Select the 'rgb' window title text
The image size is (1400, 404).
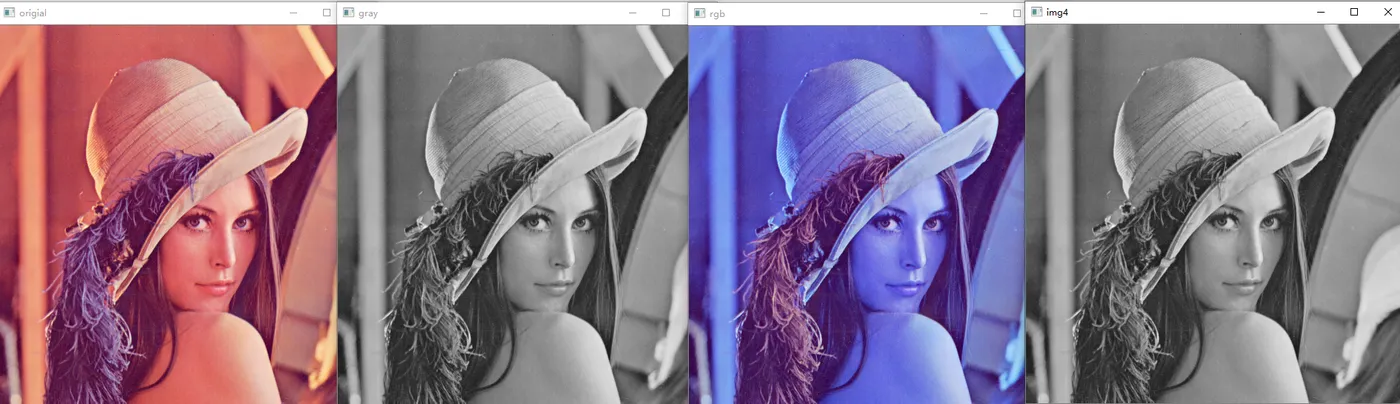point(717,14)
